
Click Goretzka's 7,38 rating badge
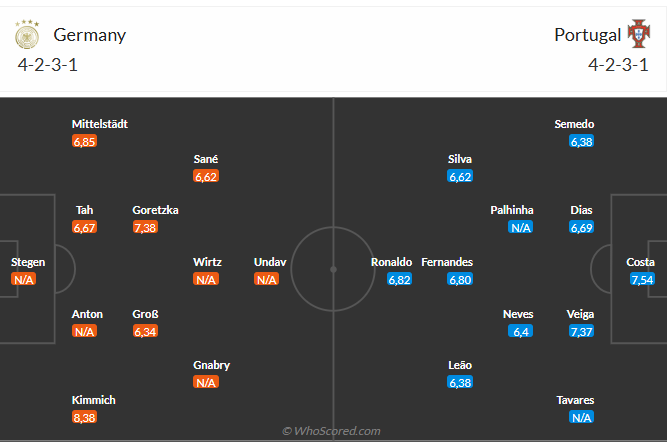click(x=145, y=228)
